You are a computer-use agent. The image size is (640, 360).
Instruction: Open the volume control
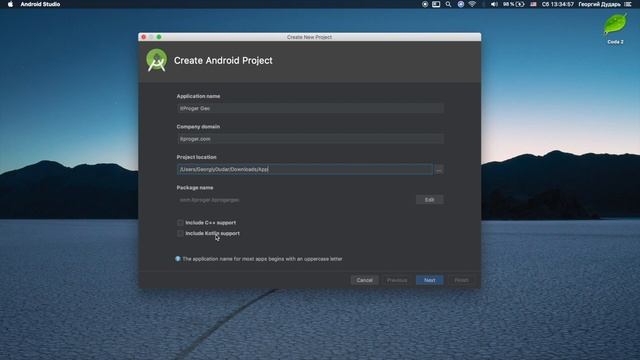click(494, 4)
